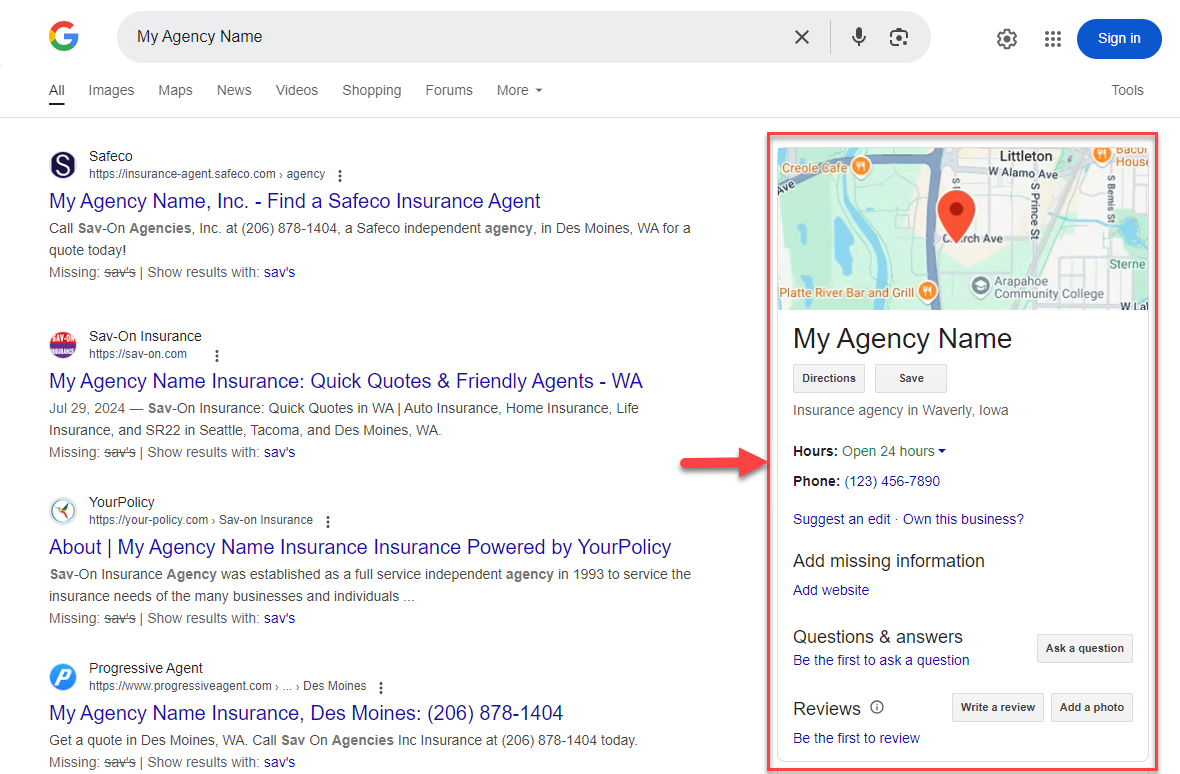Click sav's link under Safeco result

(279, 272)
